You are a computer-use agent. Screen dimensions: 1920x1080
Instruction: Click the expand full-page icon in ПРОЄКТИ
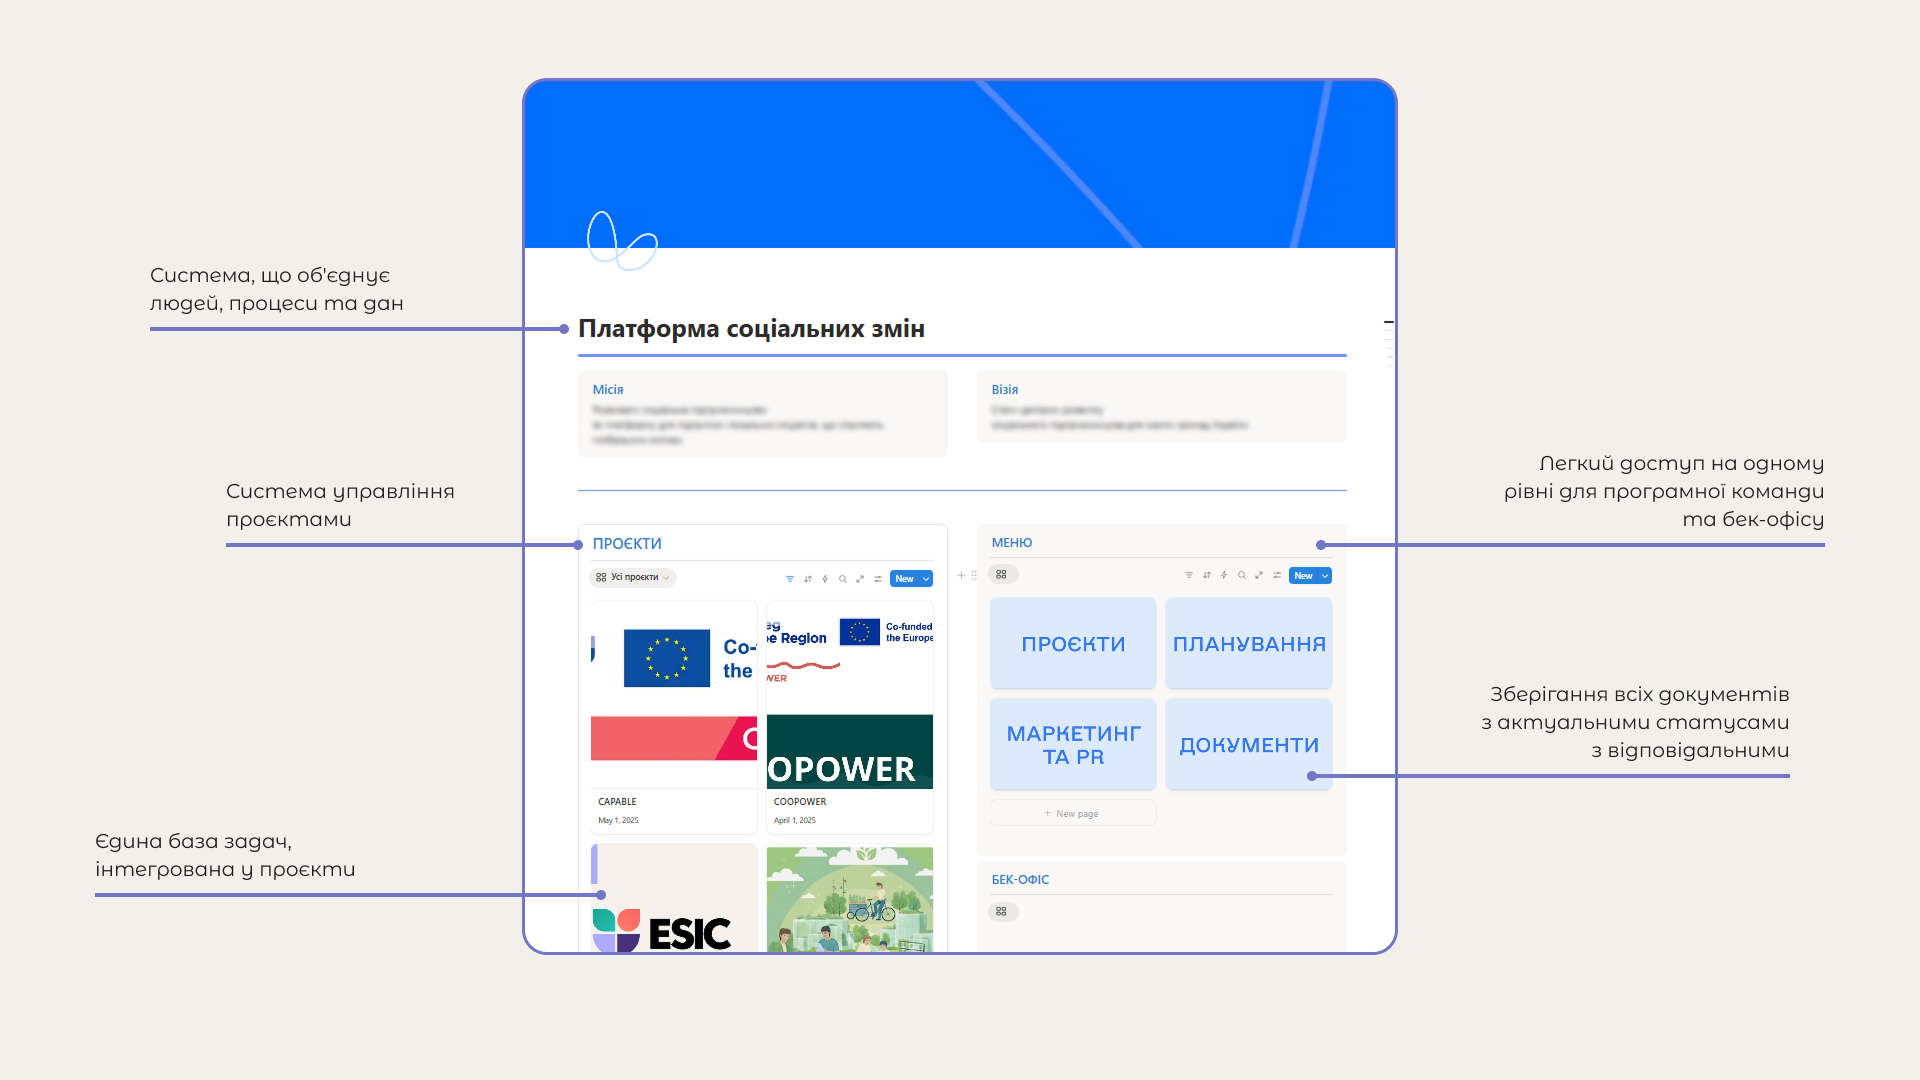click(860, 579)
